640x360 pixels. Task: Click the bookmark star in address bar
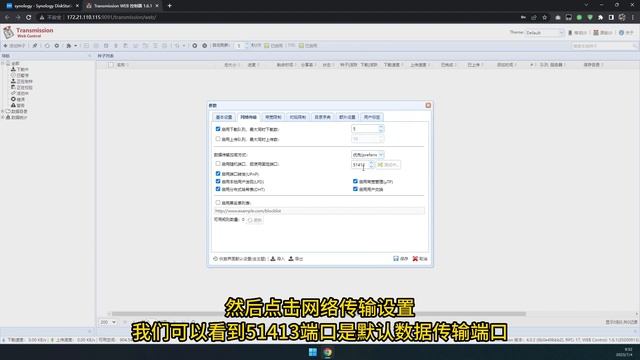tap(544, 17)
